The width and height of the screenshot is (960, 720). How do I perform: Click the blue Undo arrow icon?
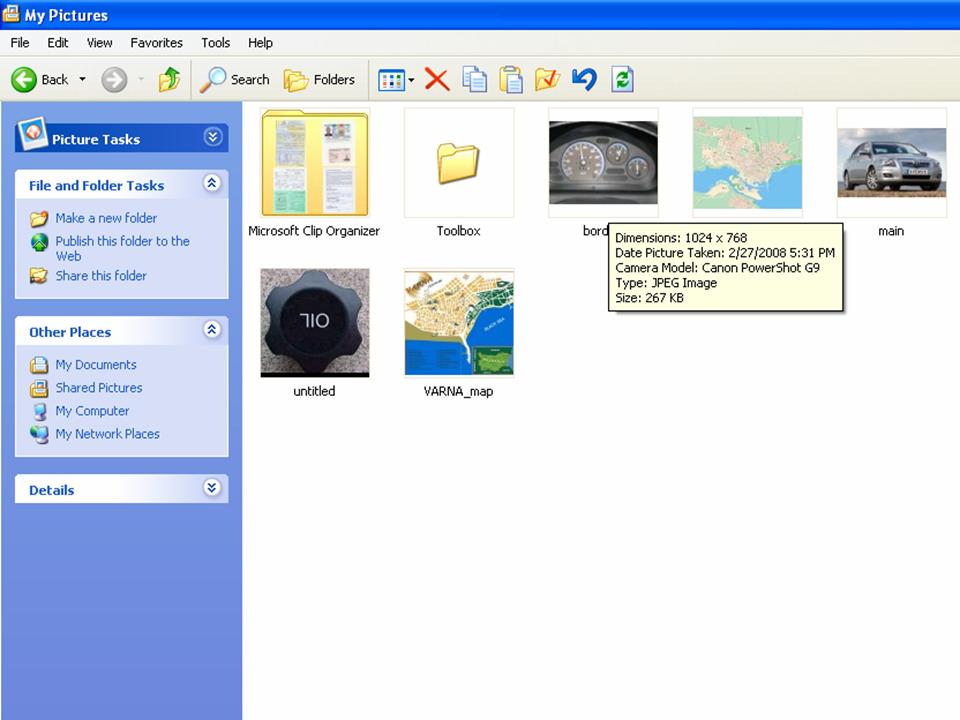585,80
